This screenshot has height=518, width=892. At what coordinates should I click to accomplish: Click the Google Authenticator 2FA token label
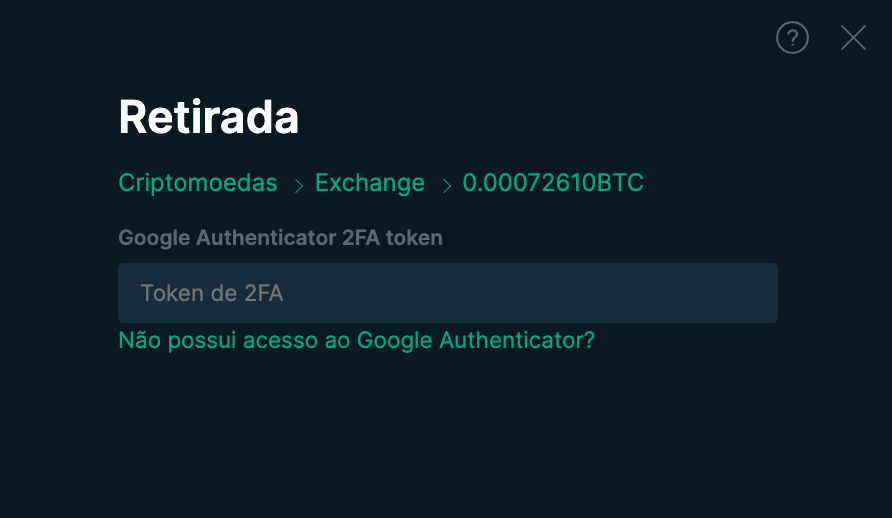[280, 238]
